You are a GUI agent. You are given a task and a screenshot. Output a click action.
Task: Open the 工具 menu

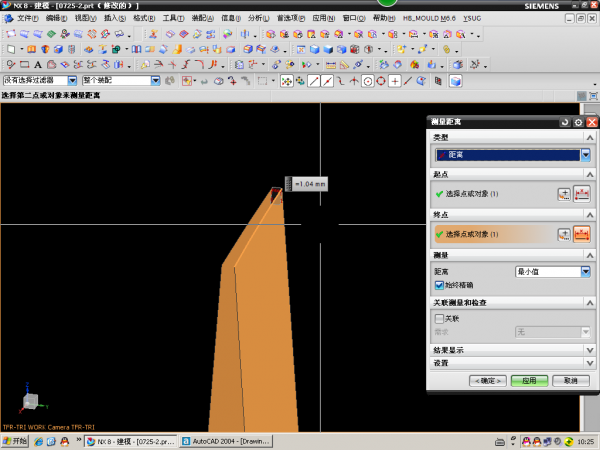click(x=173, y=18)
